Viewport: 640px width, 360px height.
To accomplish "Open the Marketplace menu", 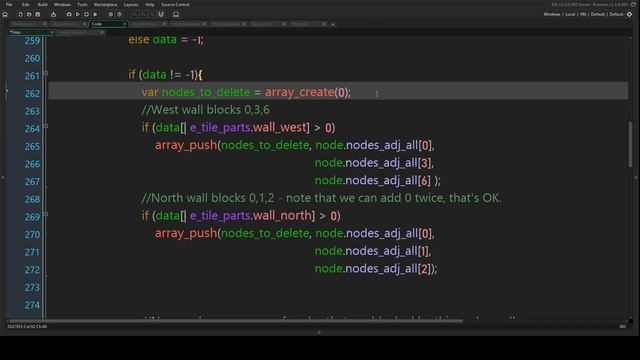I will 105,4.
